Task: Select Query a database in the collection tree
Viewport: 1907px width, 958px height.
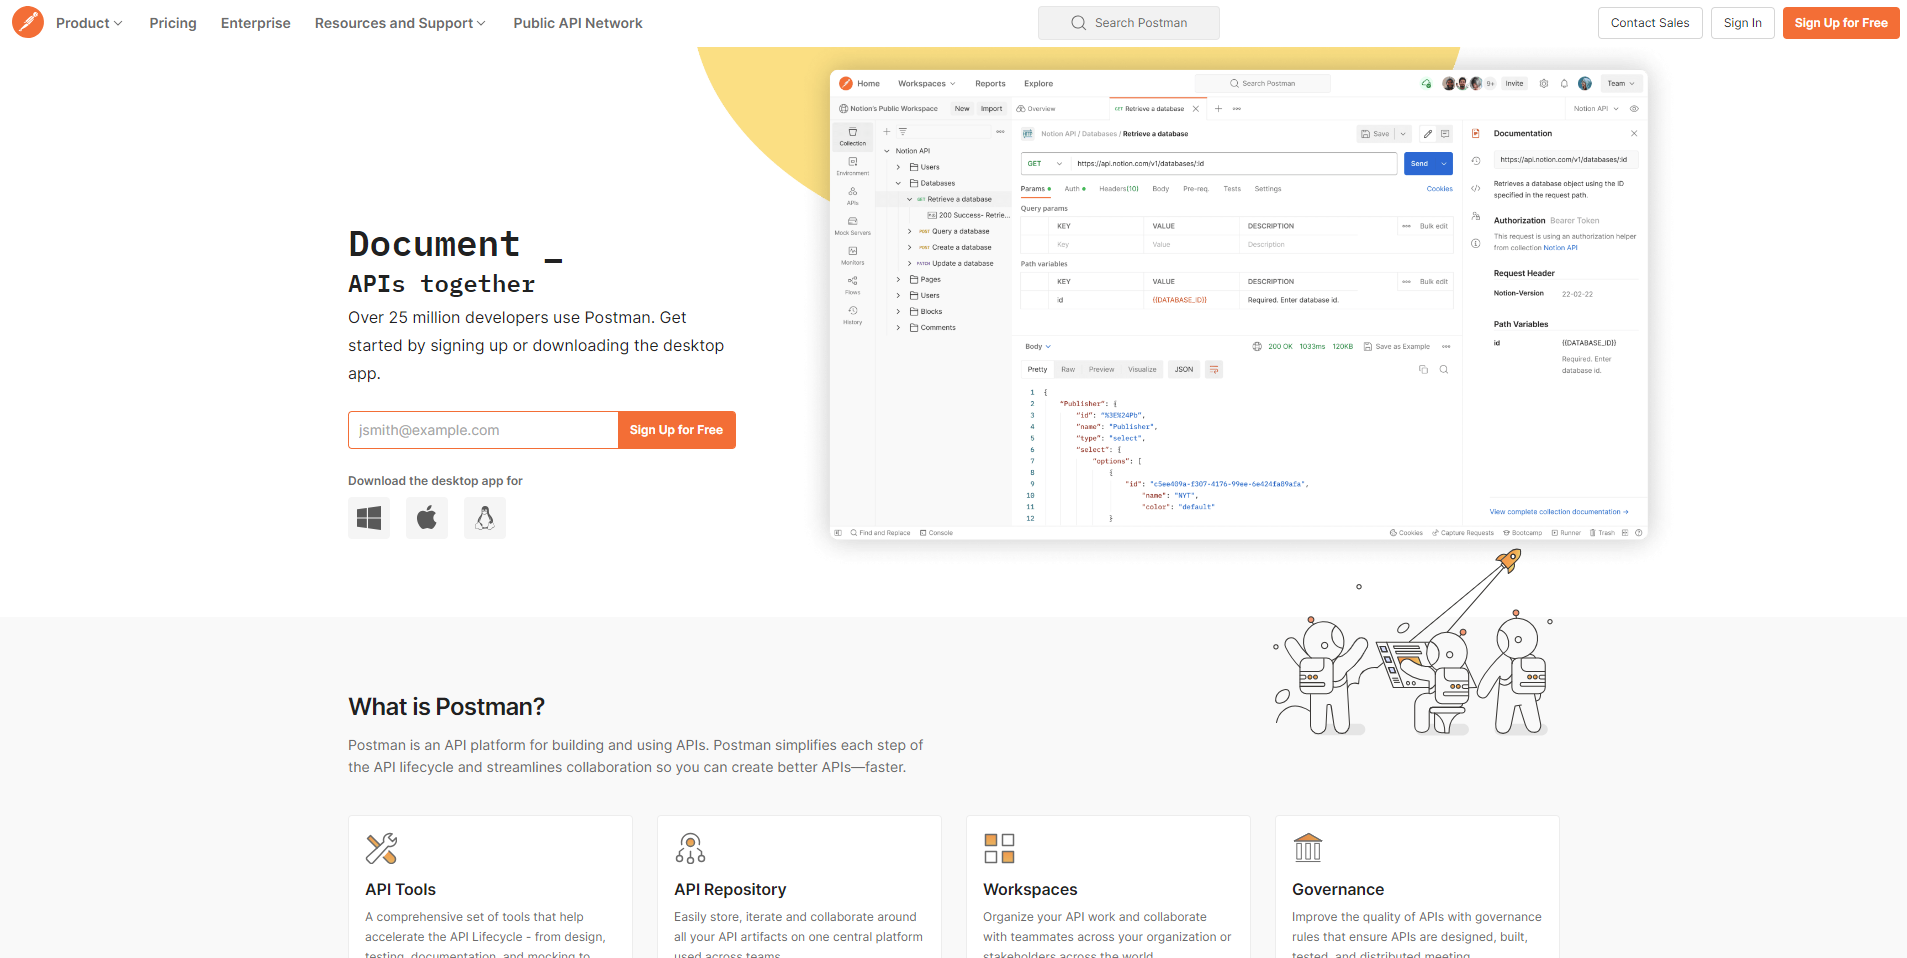Action: click(960, 232)
